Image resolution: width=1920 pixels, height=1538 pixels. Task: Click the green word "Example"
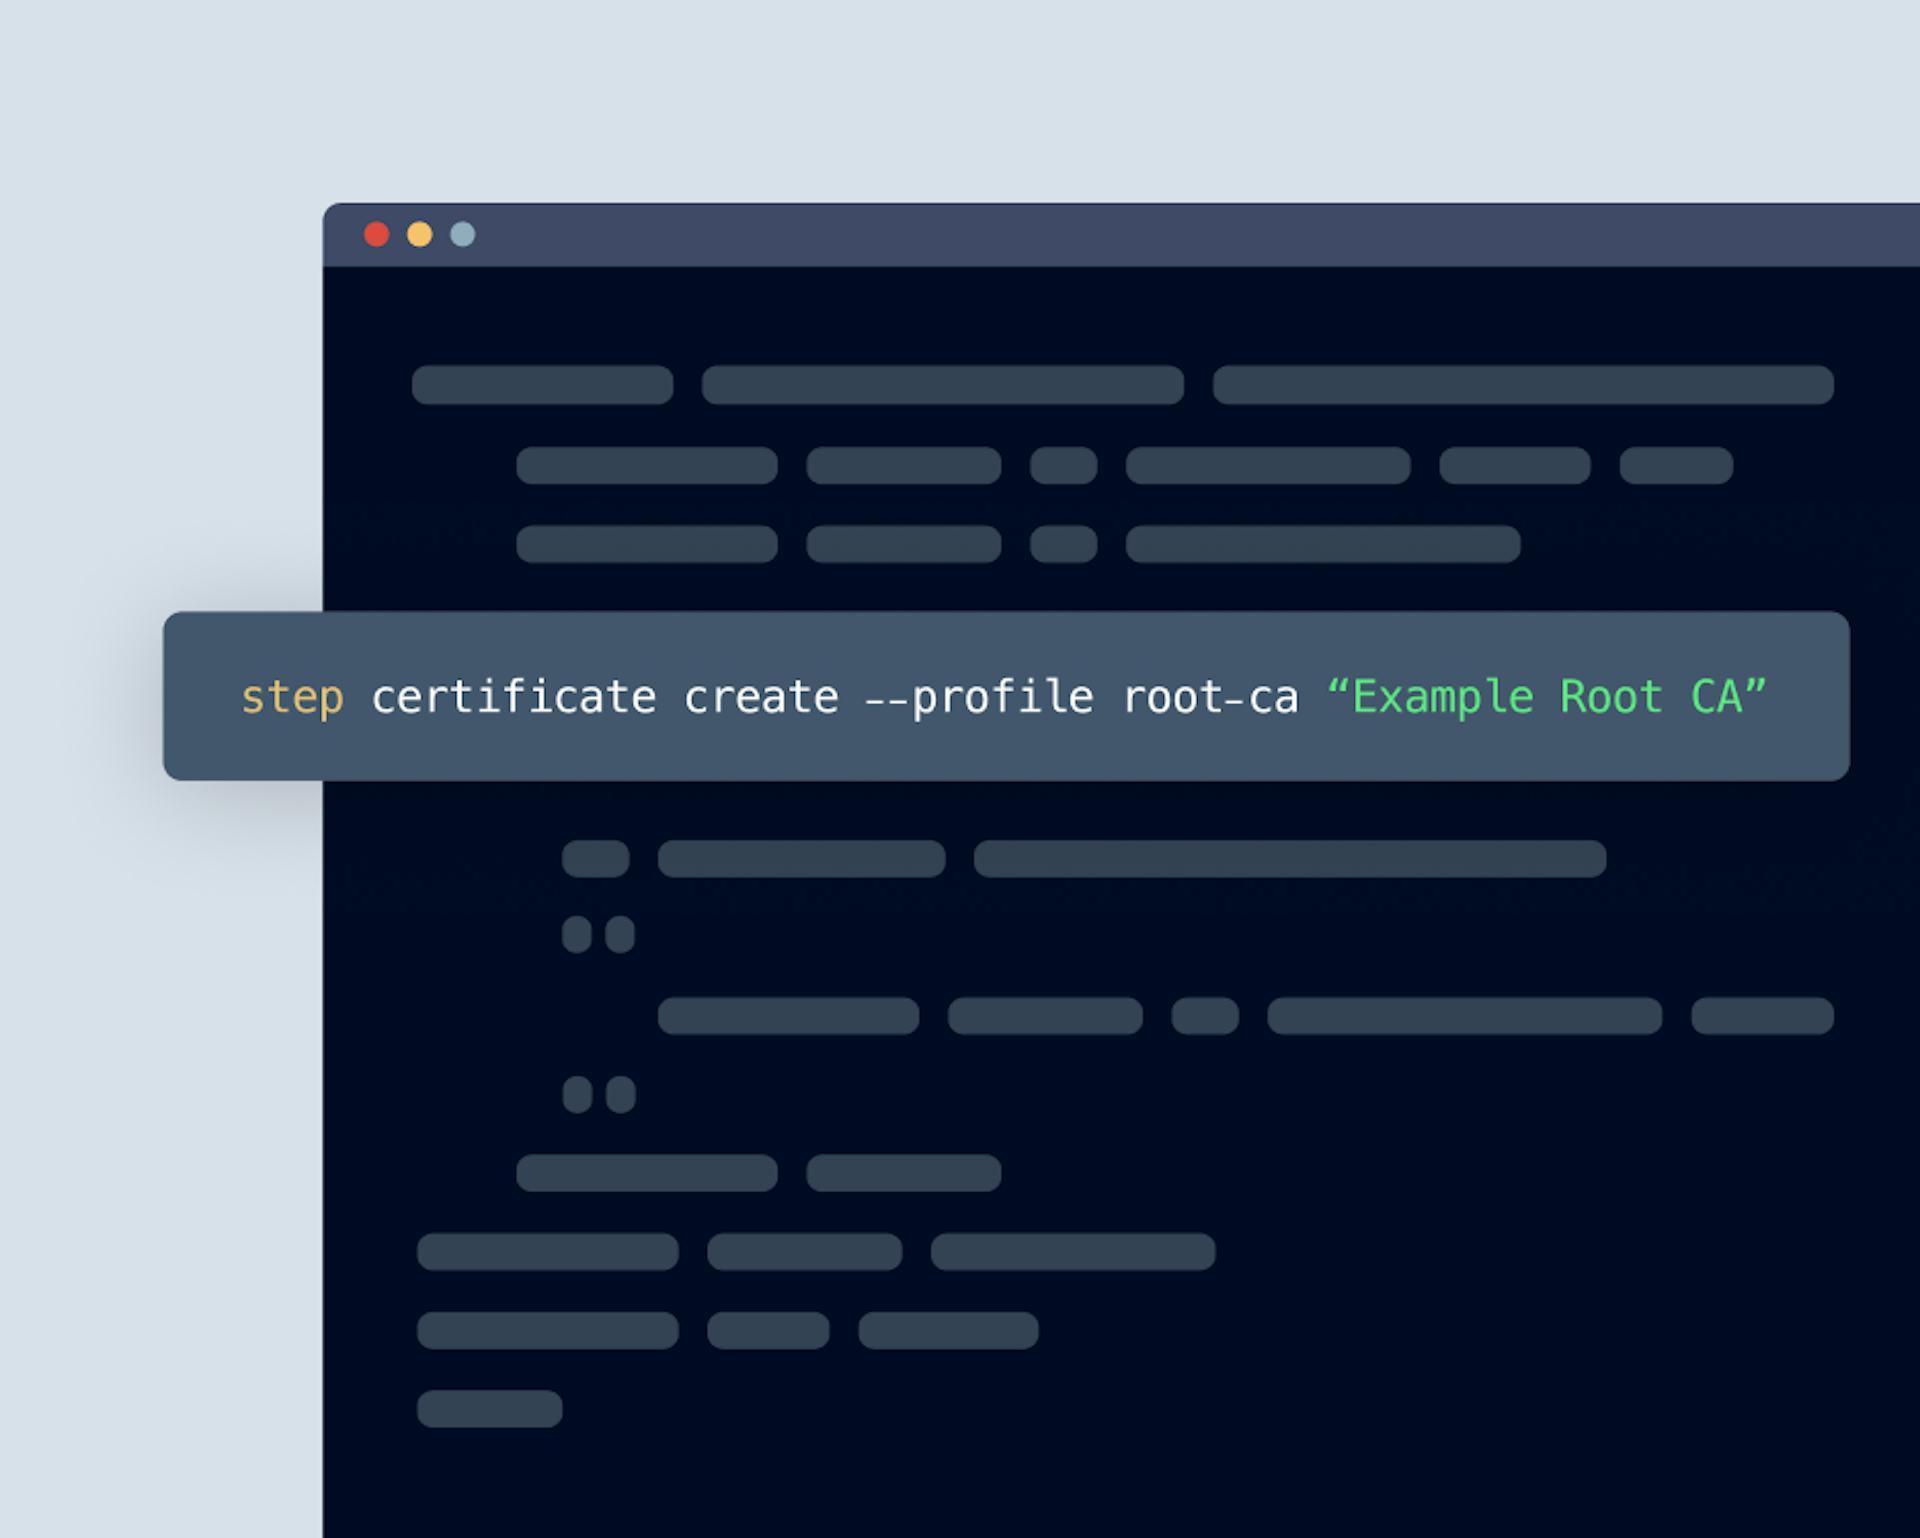click(x=1443, y=698)
